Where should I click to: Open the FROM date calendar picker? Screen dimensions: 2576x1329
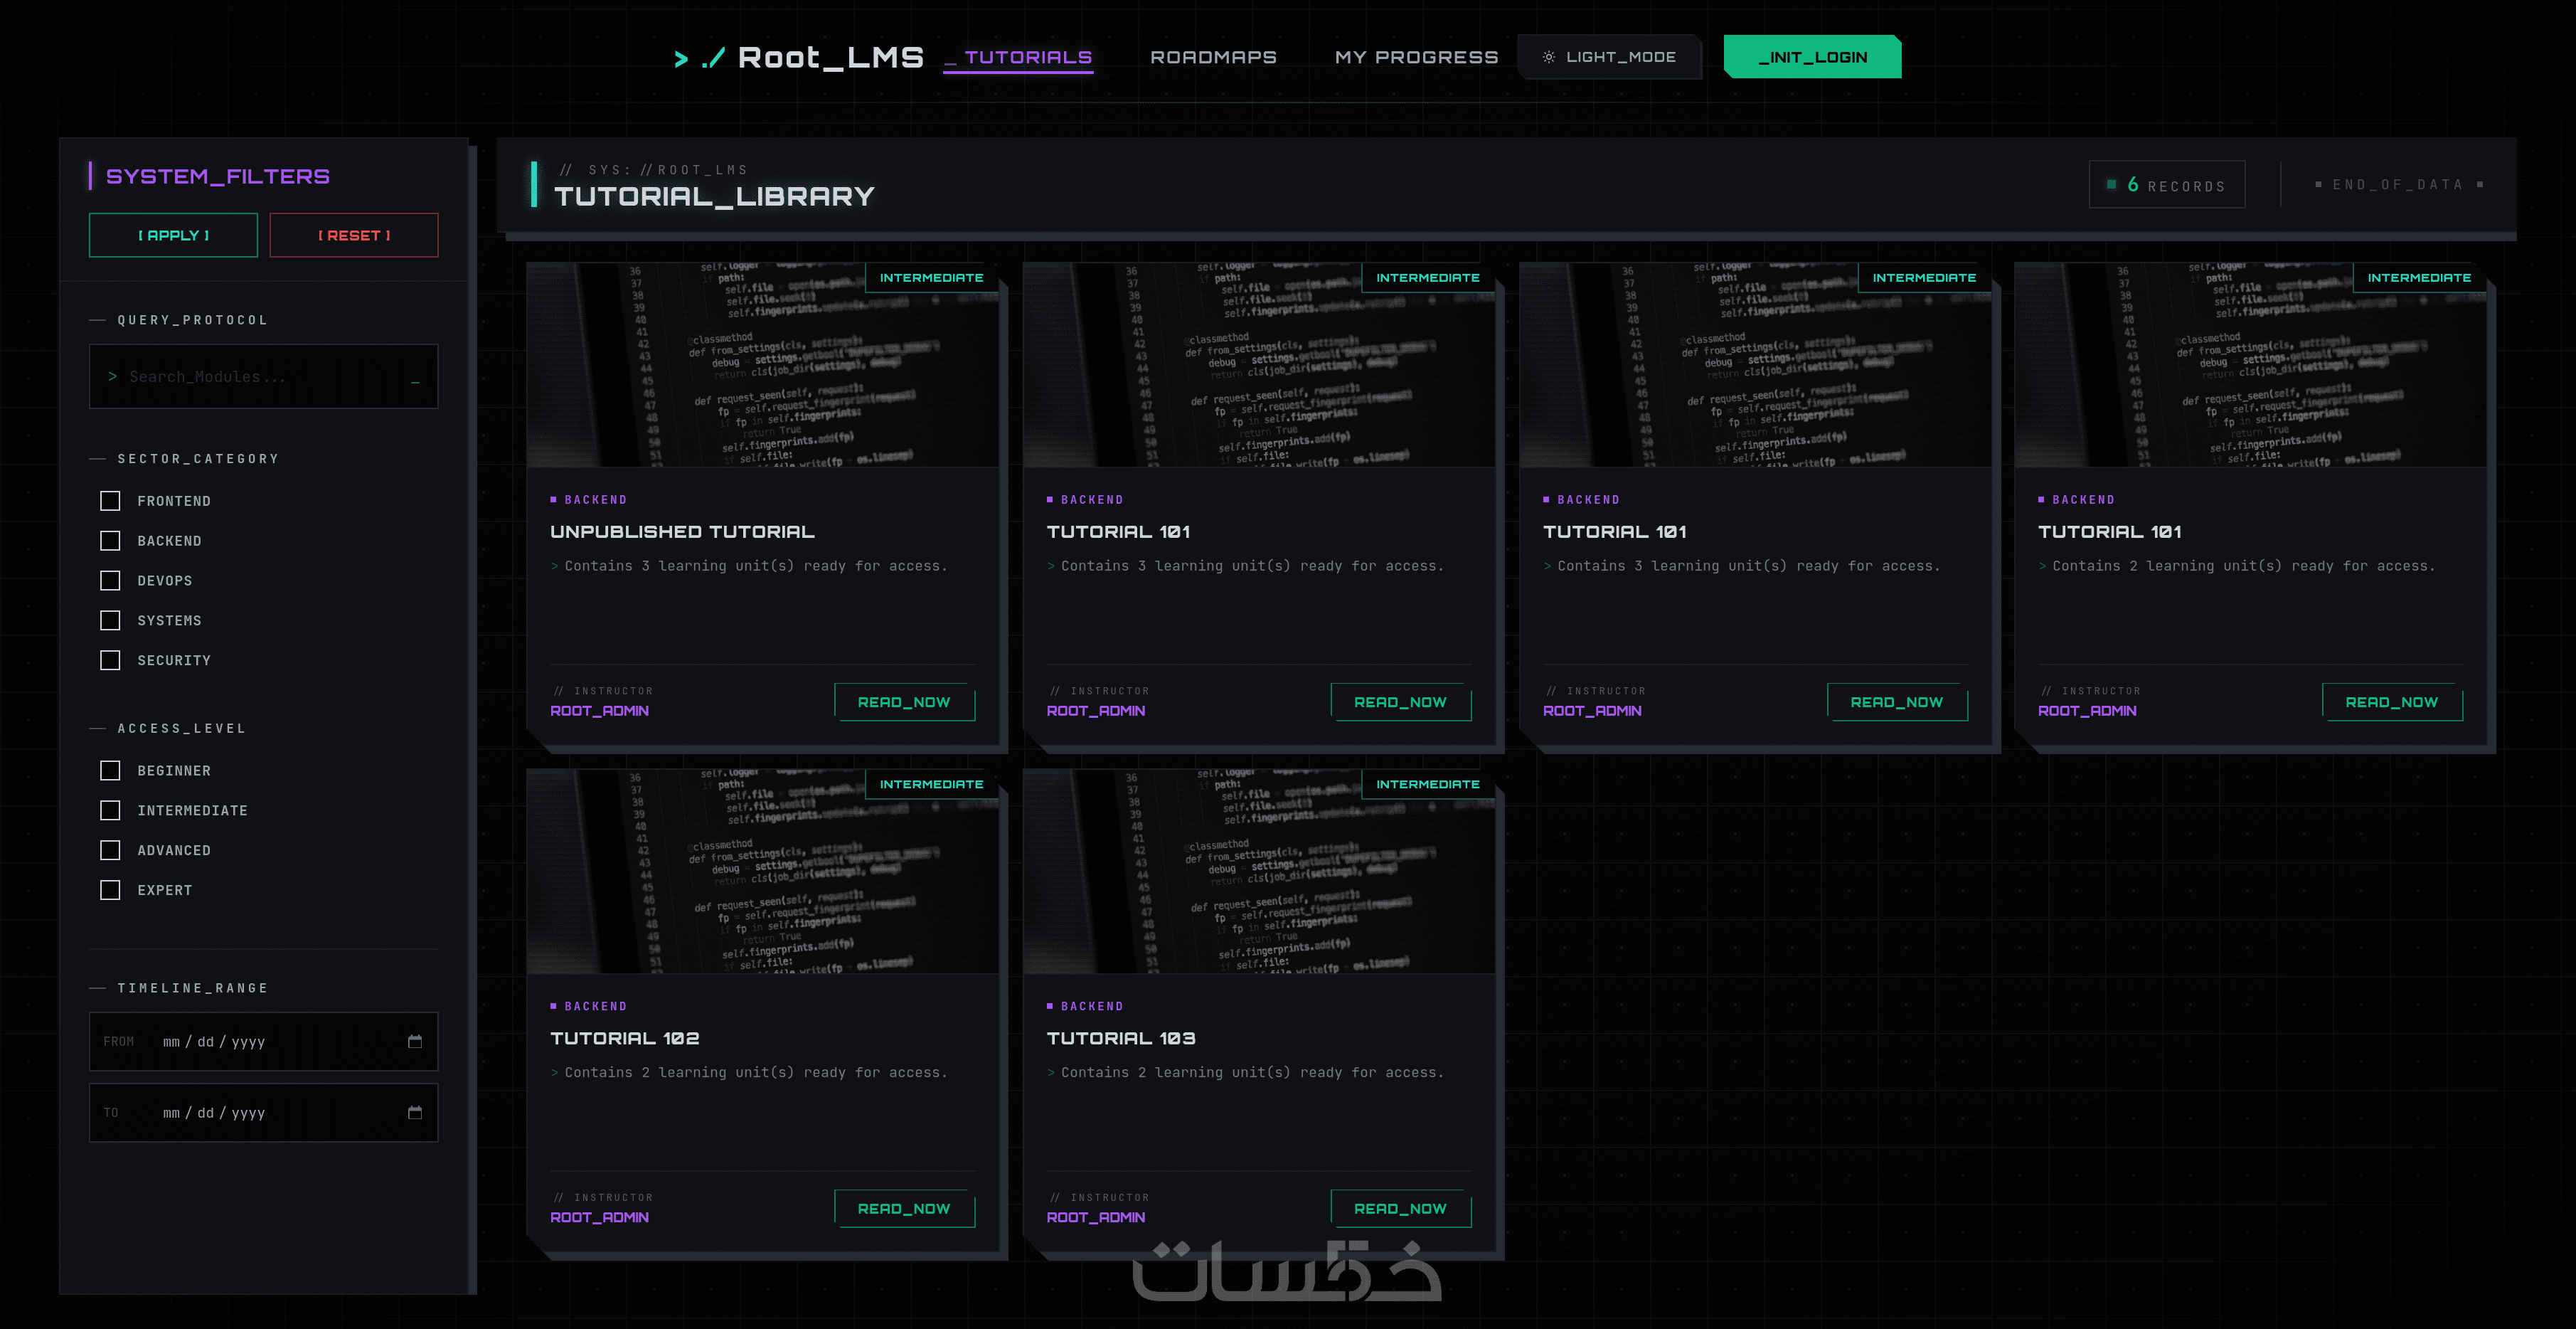(x=415, y=1041)
